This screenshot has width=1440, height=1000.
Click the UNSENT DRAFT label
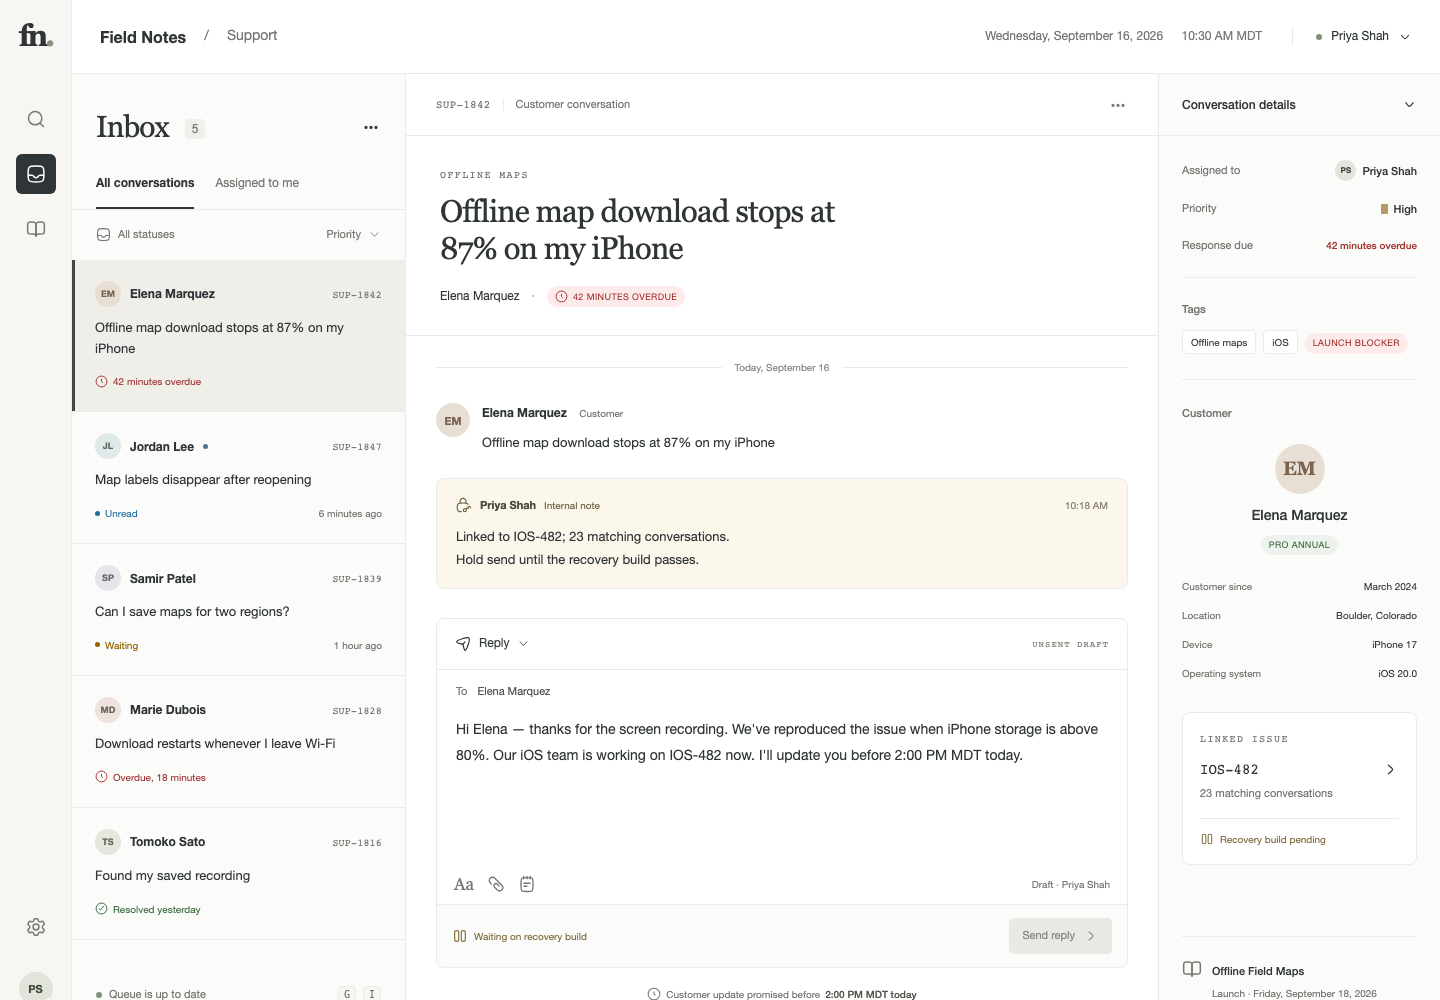tap(1070, 645)
